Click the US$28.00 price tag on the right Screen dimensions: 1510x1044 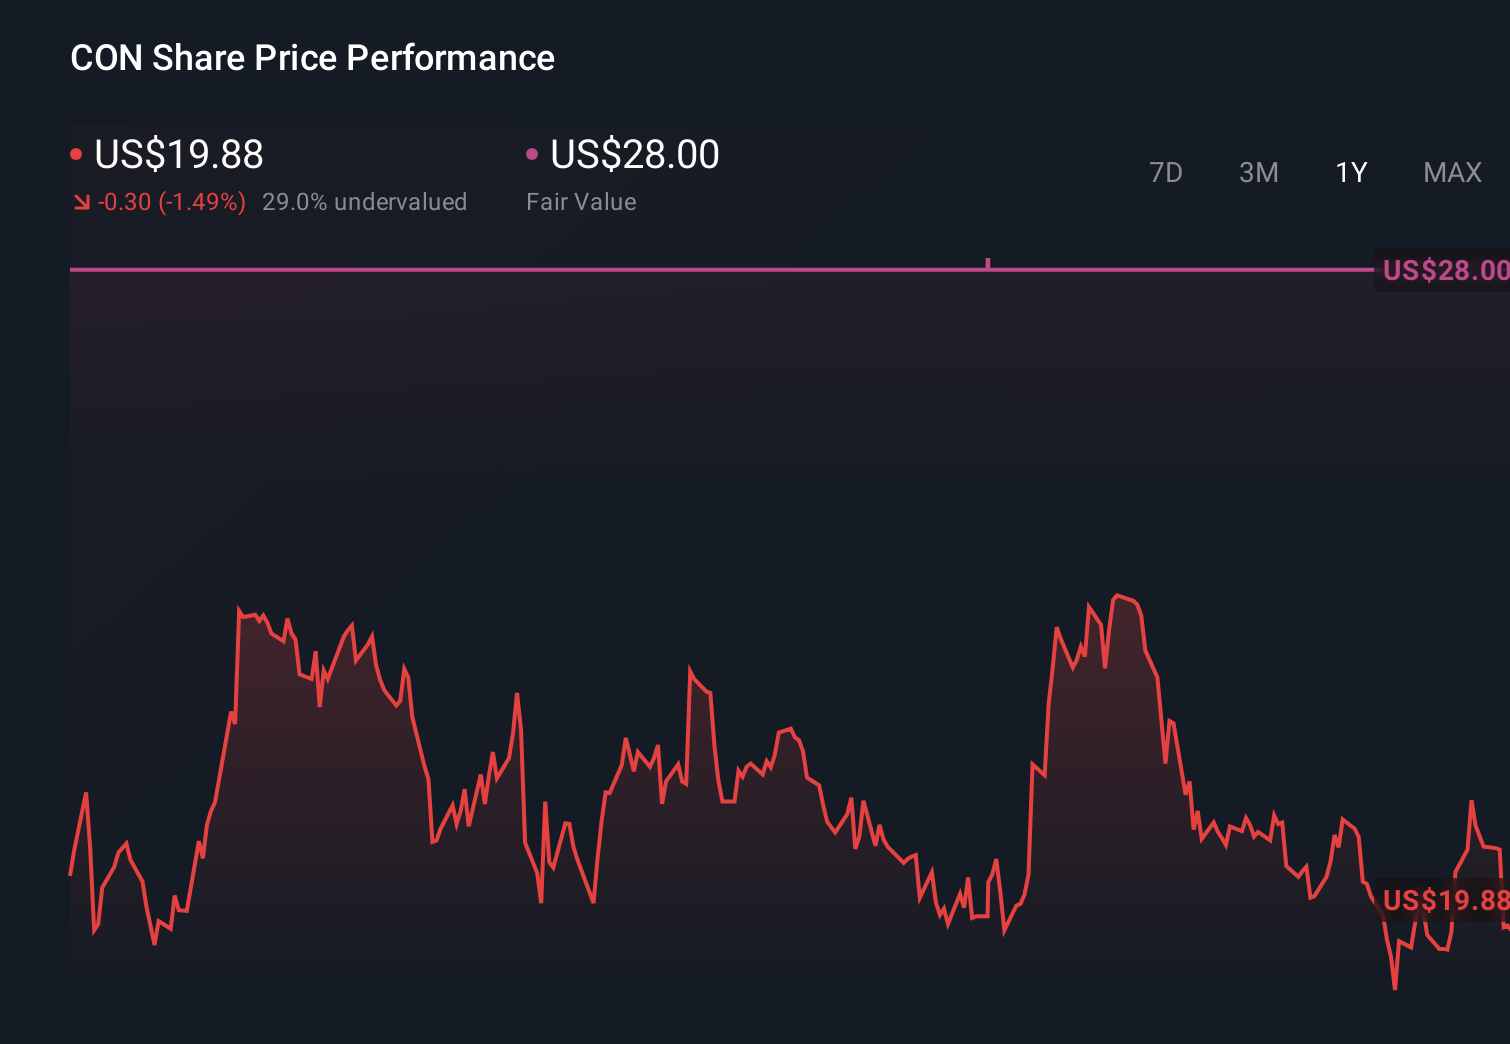tap(1444, 270)
